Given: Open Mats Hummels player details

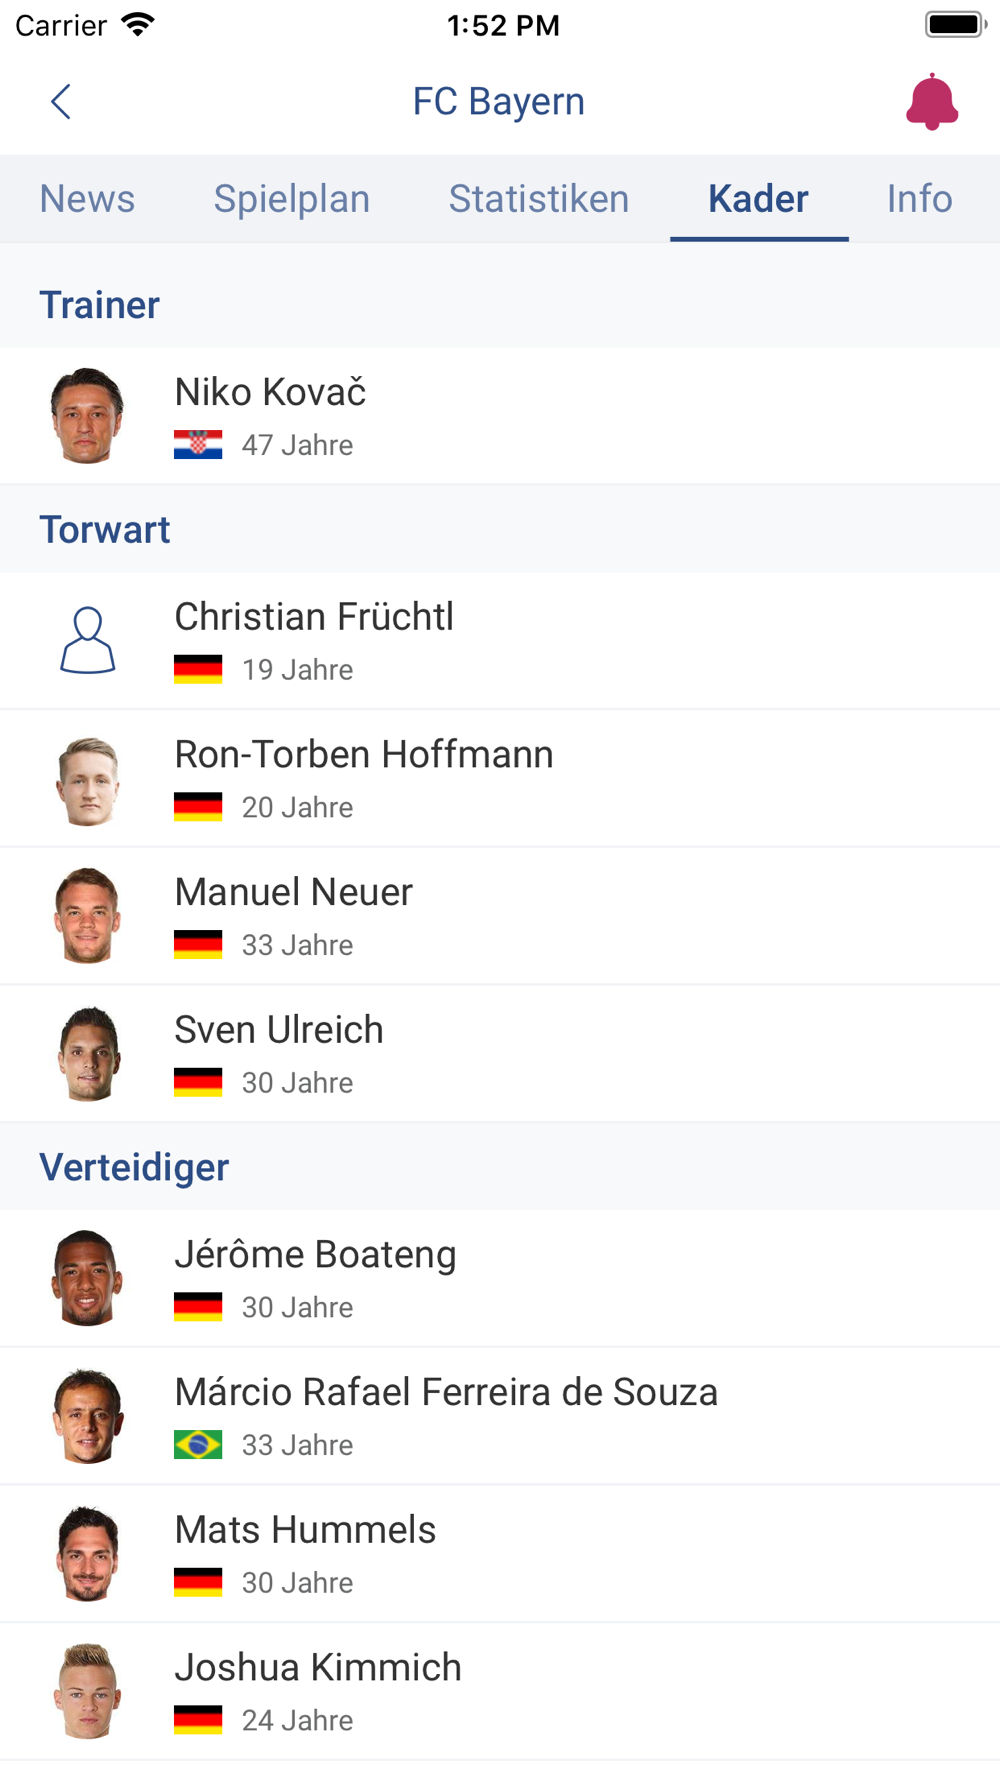Looking at the screenshot, I should point(500,1553).
